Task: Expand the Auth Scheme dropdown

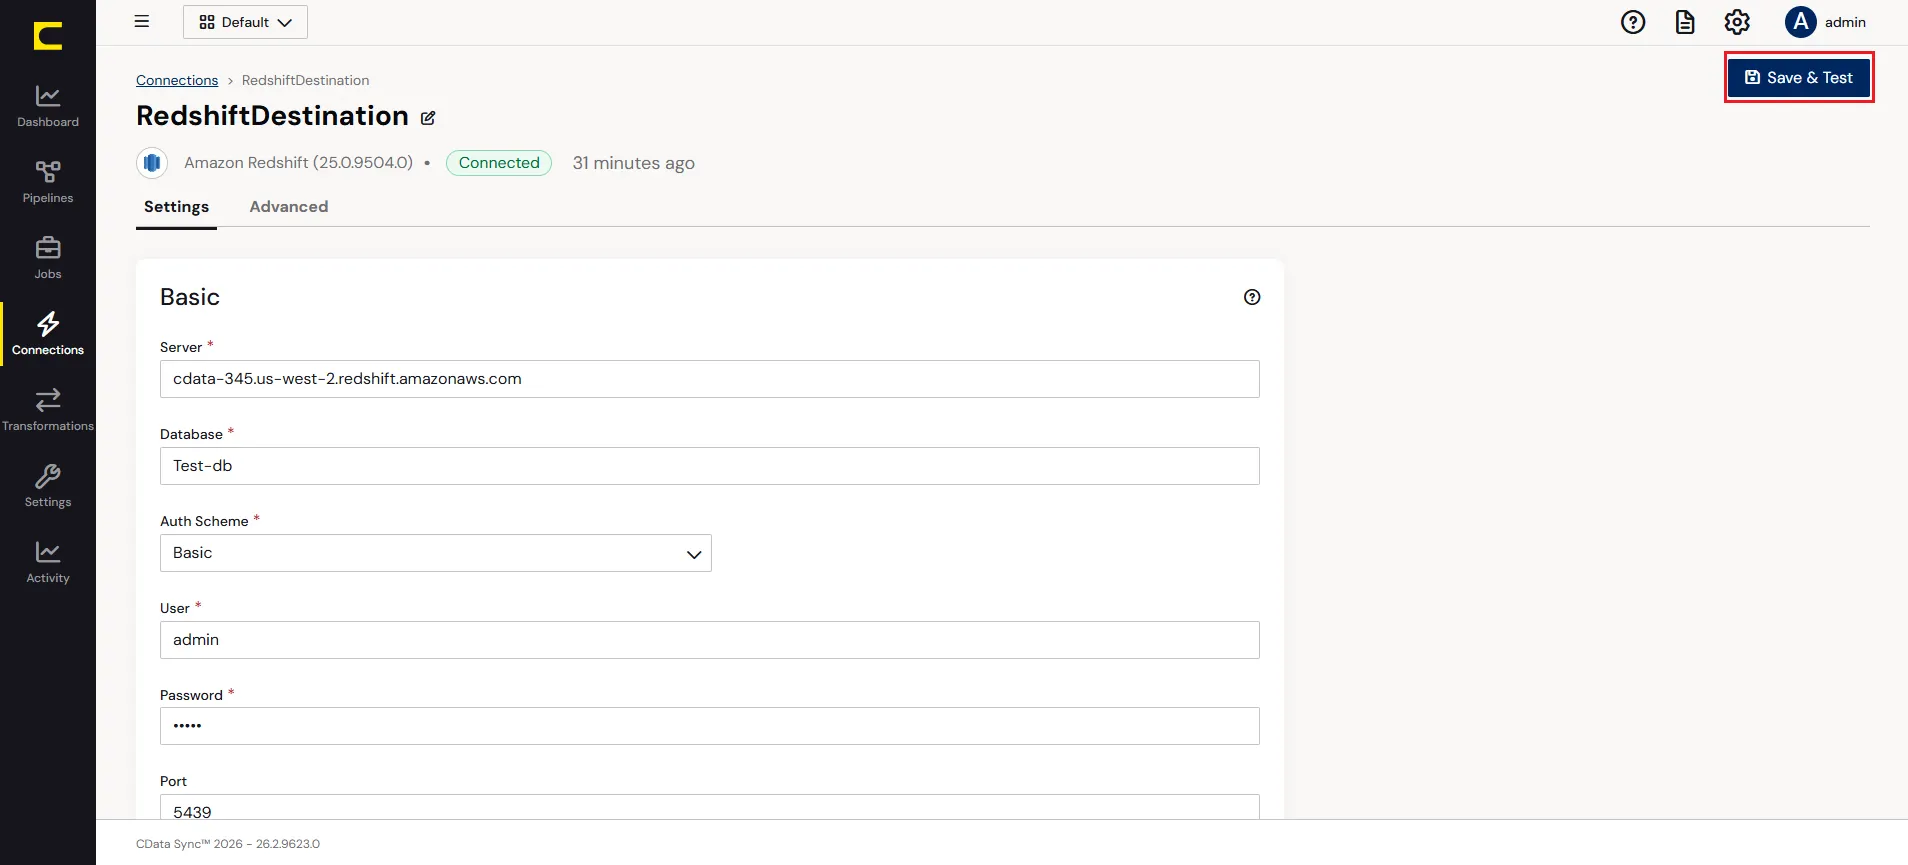Action: pyautogui.click(x=436, y=553)
